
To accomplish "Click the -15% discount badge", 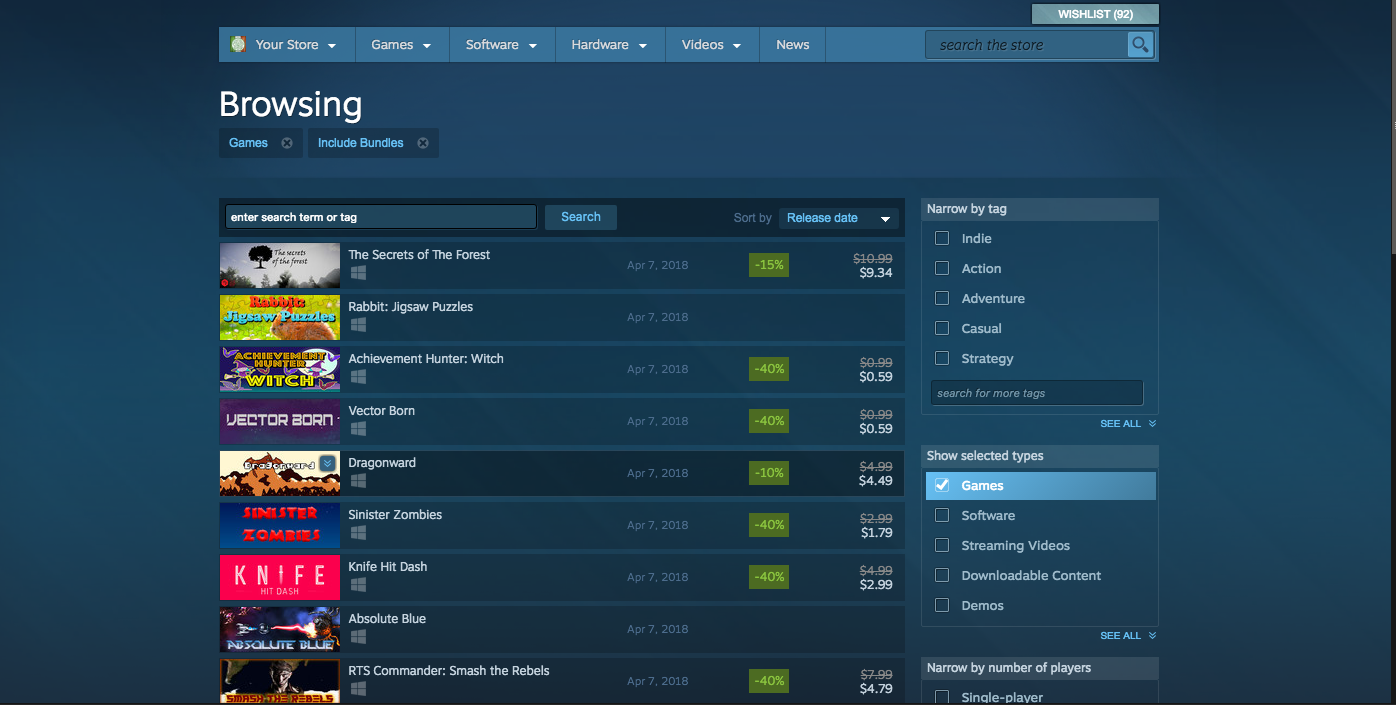I will click(x=769, y=265).
